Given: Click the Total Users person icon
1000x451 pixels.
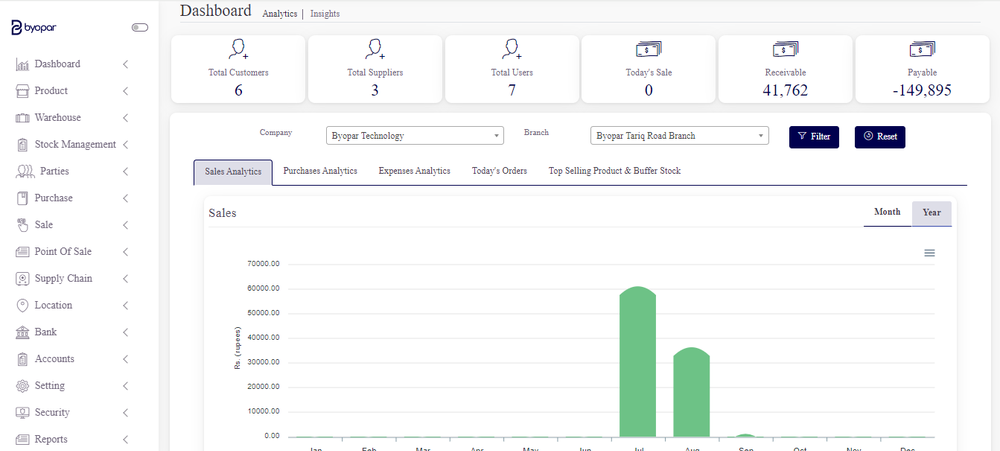Looking at the screenshot, I should tap(512, 49).
